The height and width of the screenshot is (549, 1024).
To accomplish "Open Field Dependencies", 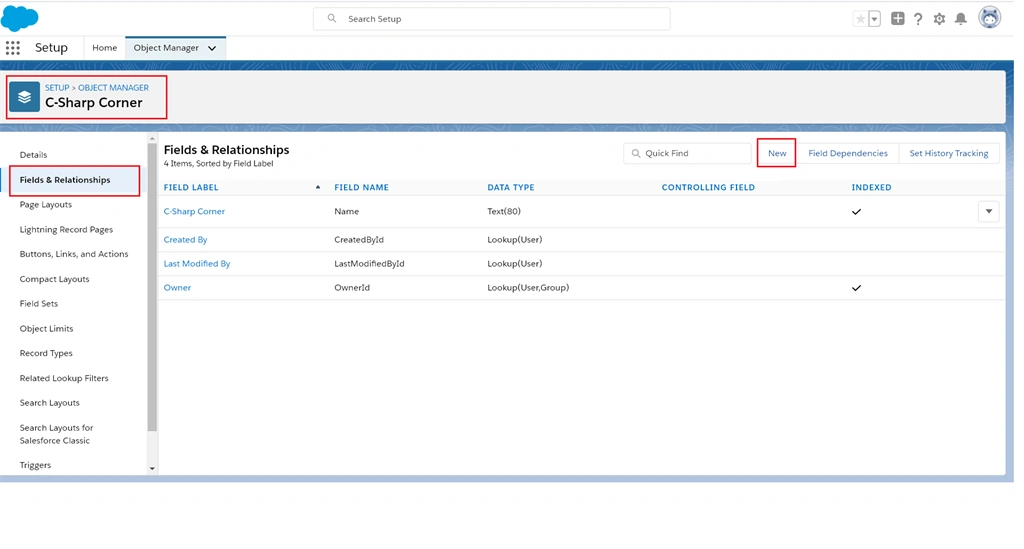I will click(x=848, y=153).
